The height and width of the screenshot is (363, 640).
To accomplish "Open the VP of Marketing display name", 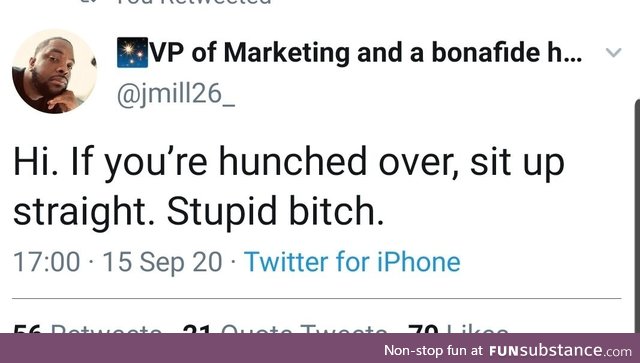I will coord(366,53).
